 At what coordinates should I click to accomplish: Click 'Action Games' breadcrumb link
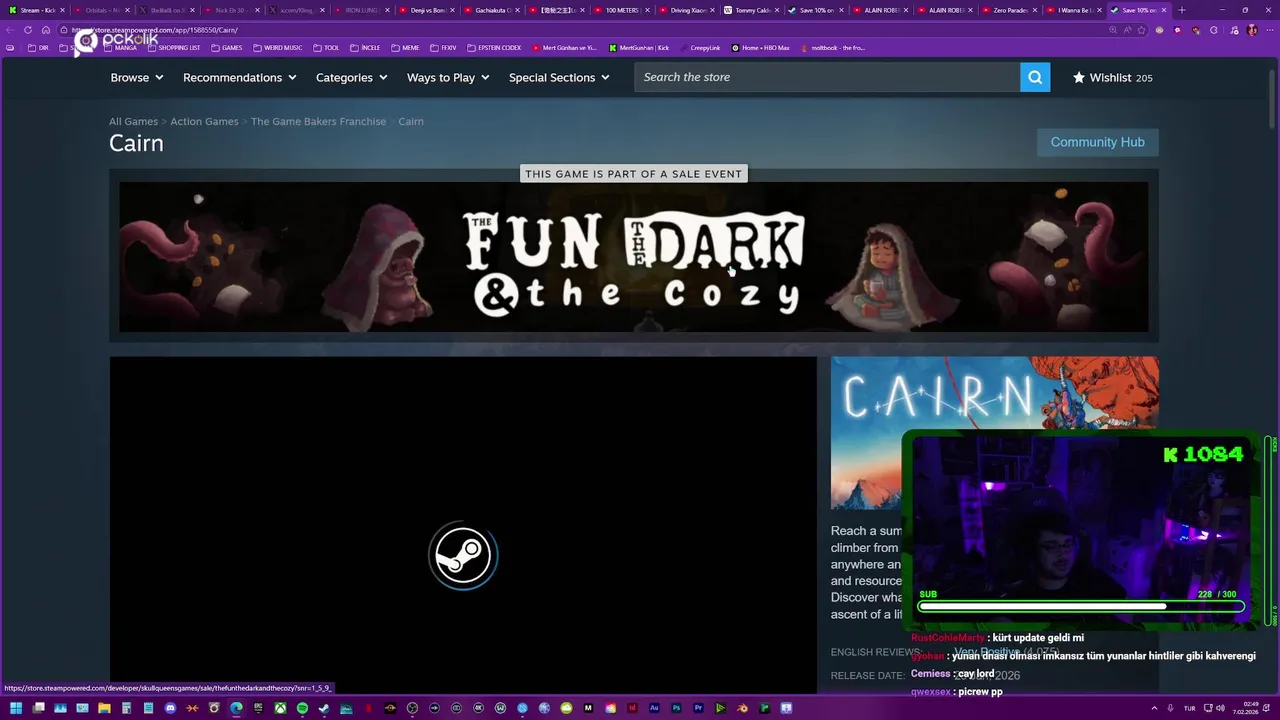204,121
